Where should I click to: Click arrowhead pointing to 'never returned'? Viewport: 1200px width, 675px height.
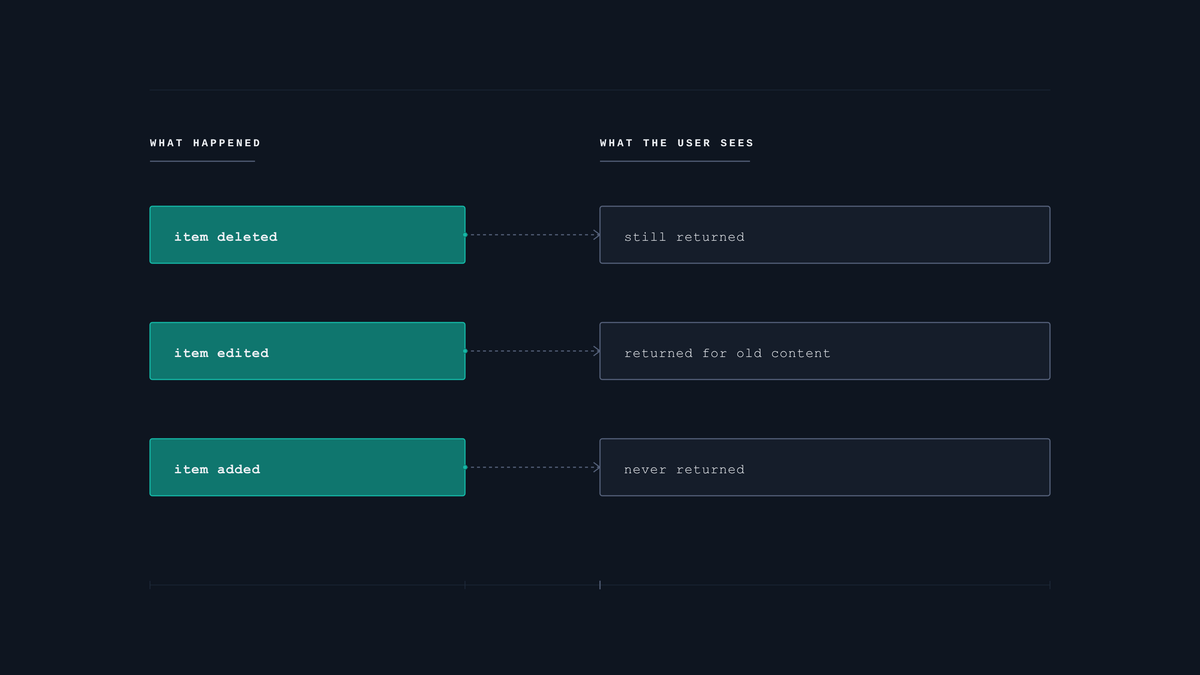click(x=596, y=467)
